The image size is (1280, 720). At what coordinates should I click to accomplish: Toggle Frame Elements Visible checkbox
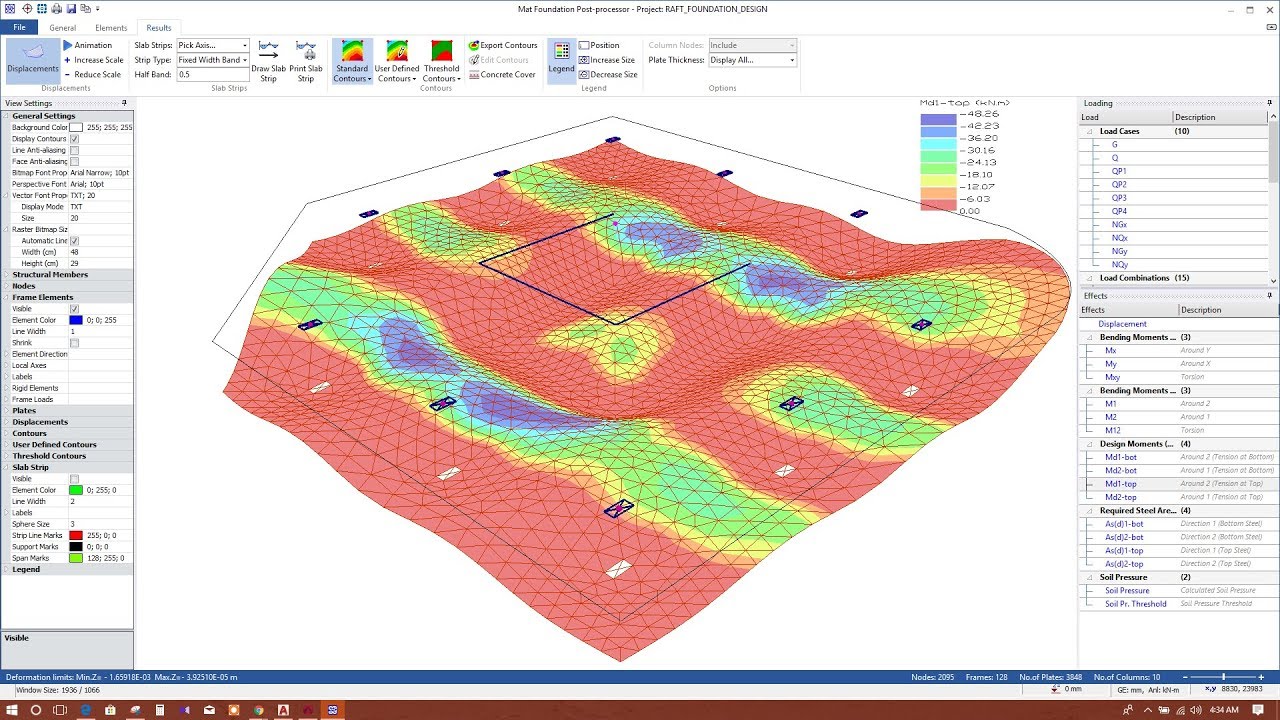(x=74, y=309)
